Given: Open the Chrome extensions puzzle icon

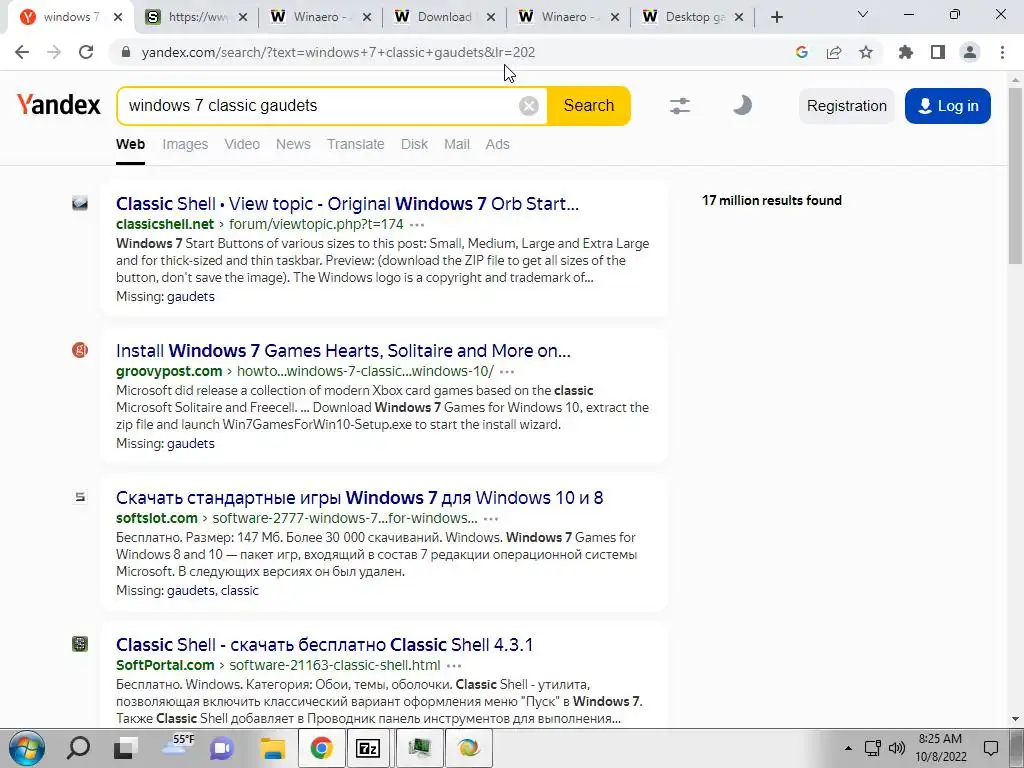Looking at the screenshot, I should [x=906, y=52].
